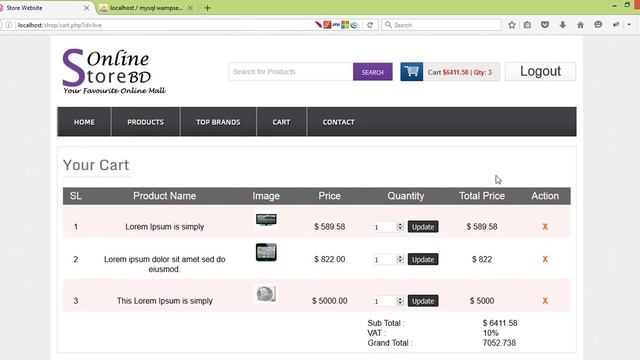Open the CART menu item
Viewport: 640px width, 360px height.
[281, 122]
